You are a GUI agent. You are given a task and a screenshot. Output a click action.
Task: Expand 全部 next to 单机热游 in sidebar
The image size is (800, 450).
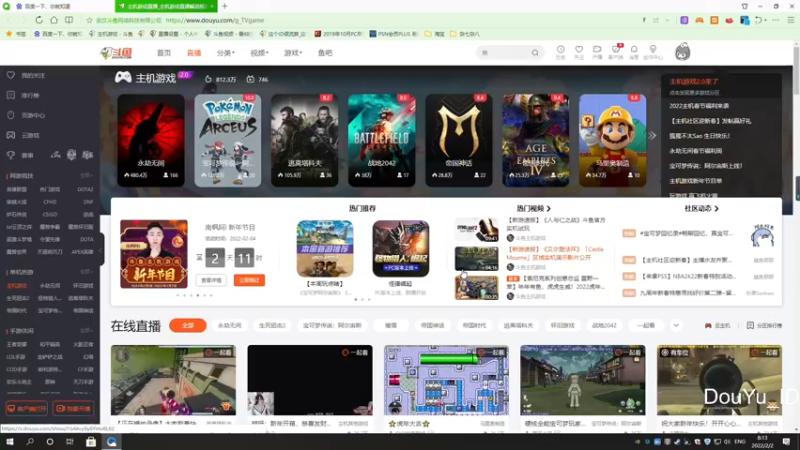(x=86, y=272)
